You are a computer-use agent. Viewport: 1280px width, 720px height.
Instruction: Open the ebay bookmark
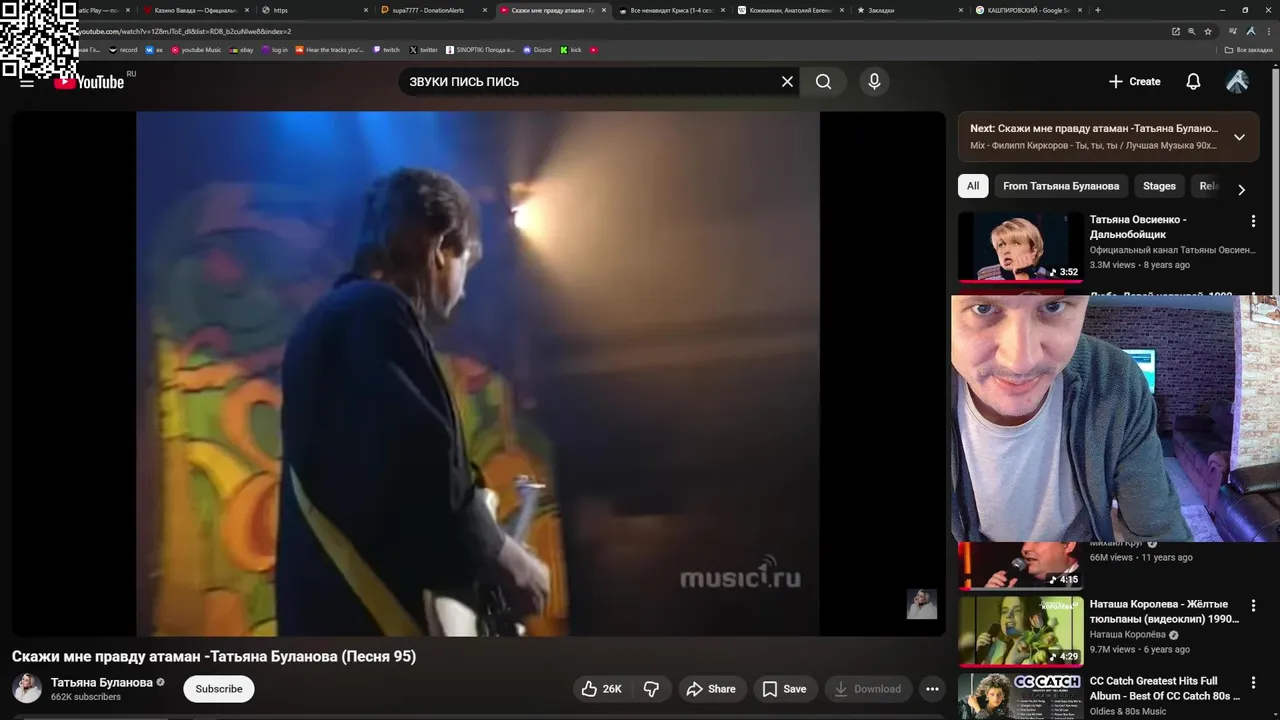(242, 50)
